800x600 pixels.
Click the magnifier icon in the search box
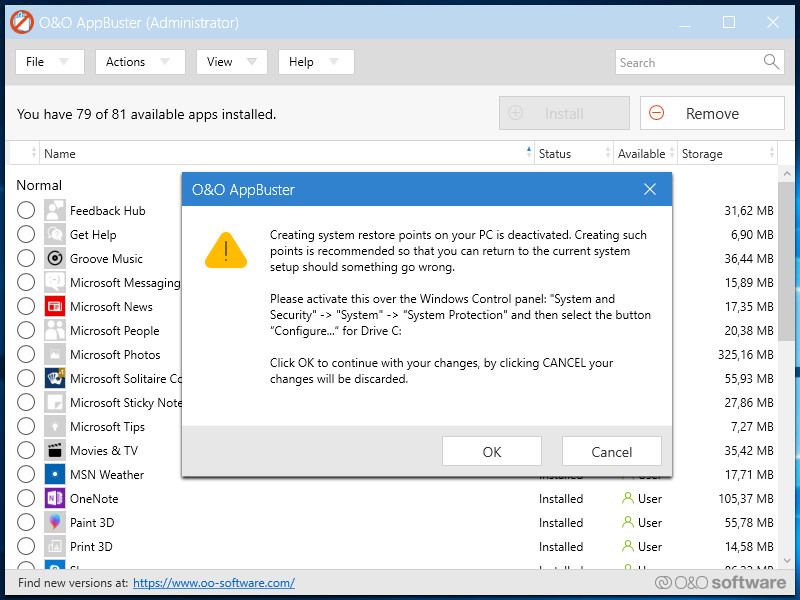click(771, 62)
